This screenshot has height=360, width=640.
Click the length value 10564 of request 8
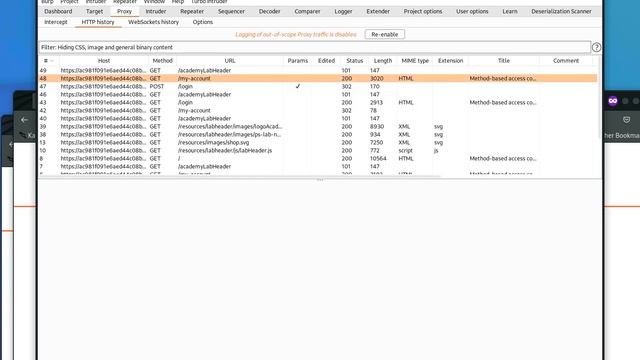(378, 158)
